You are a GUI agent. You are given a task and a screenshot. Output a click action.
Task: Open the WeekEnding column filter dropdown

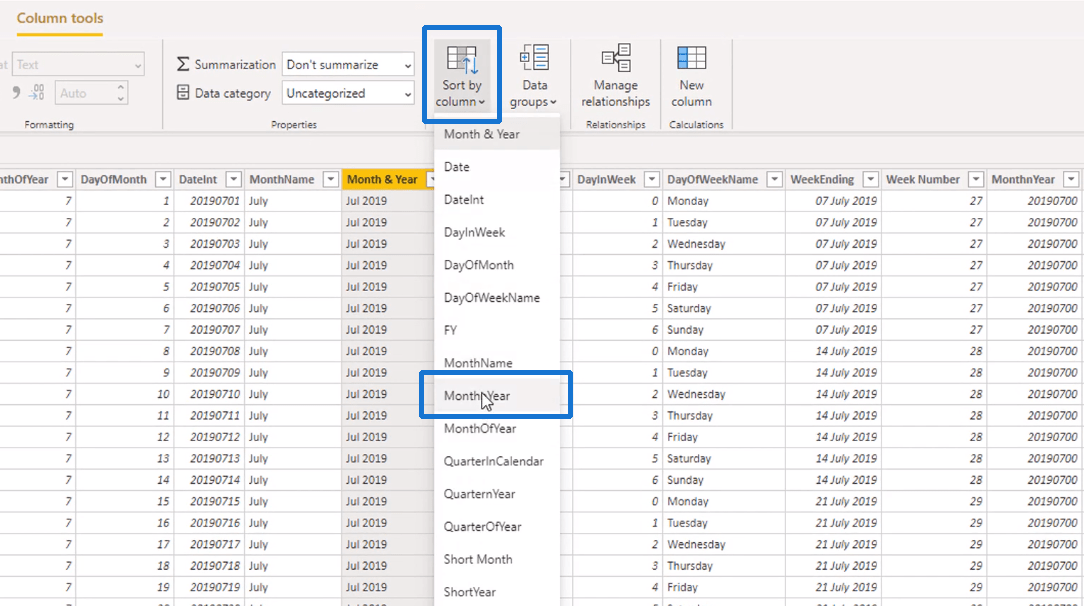[870, 180]
